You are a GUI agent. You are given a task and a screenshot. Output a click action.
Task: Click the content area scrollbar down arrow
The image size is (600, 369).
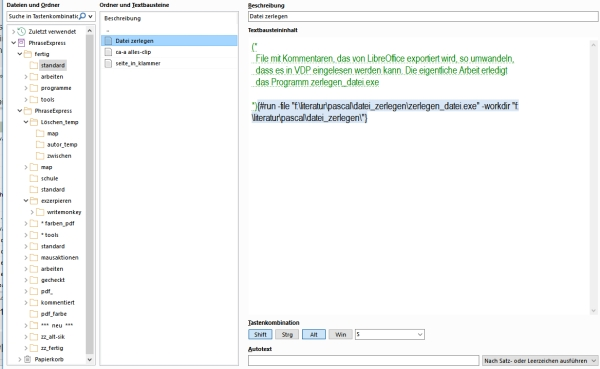point(593,311)
